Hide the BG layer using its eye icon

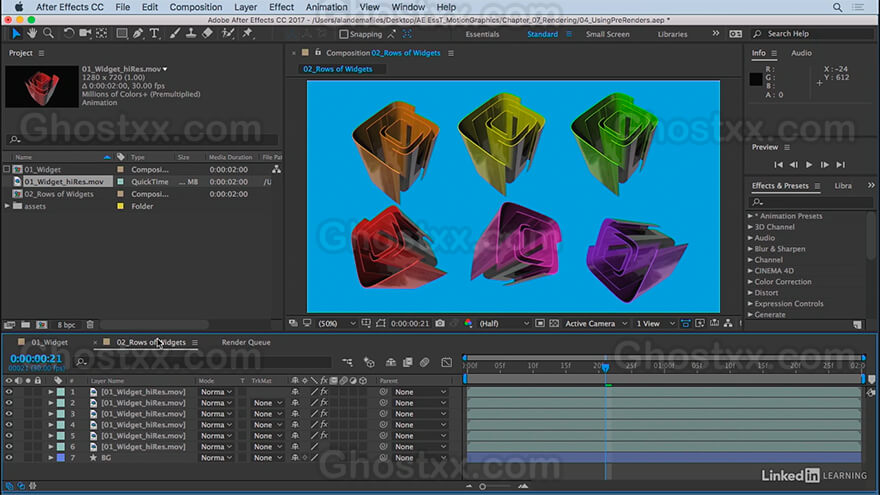click(8, 457)
